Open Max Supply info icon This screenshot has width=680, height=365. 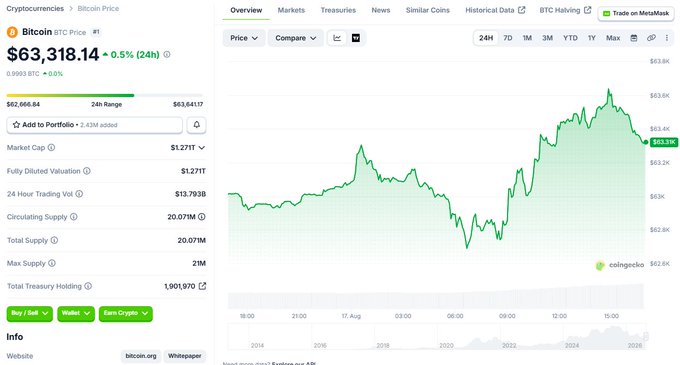coord(52,263)
